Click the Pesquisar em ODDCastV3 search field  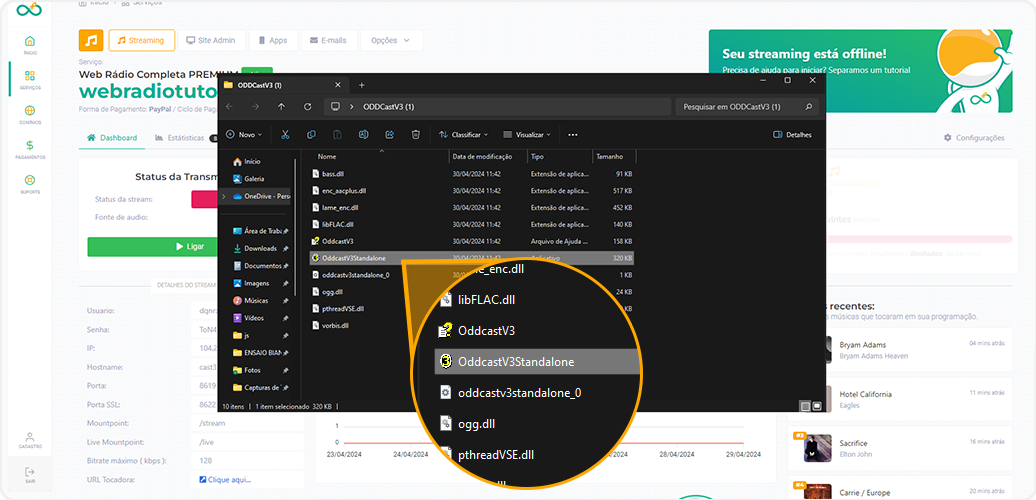tap(747, 106)
